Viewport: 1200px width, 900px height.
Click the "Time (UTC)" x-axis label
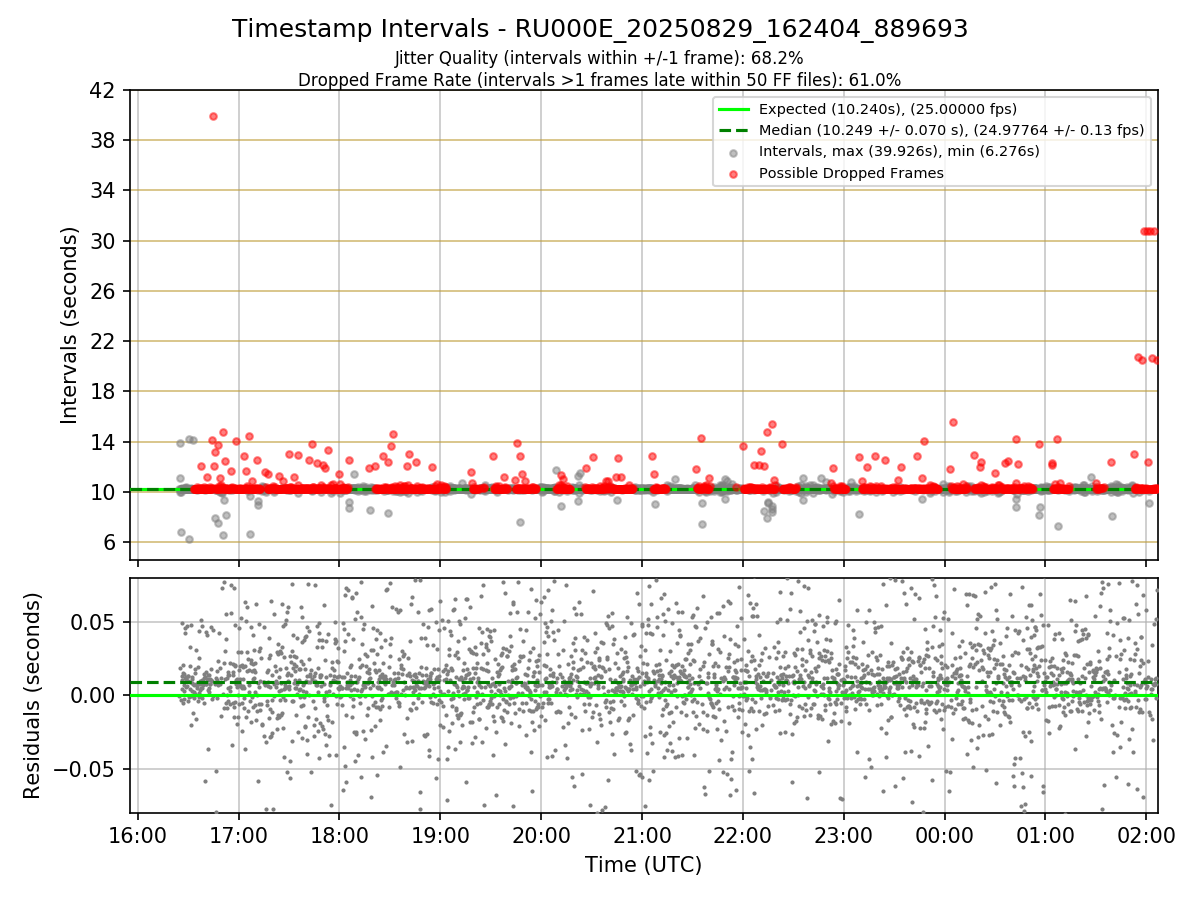(643, 864)
